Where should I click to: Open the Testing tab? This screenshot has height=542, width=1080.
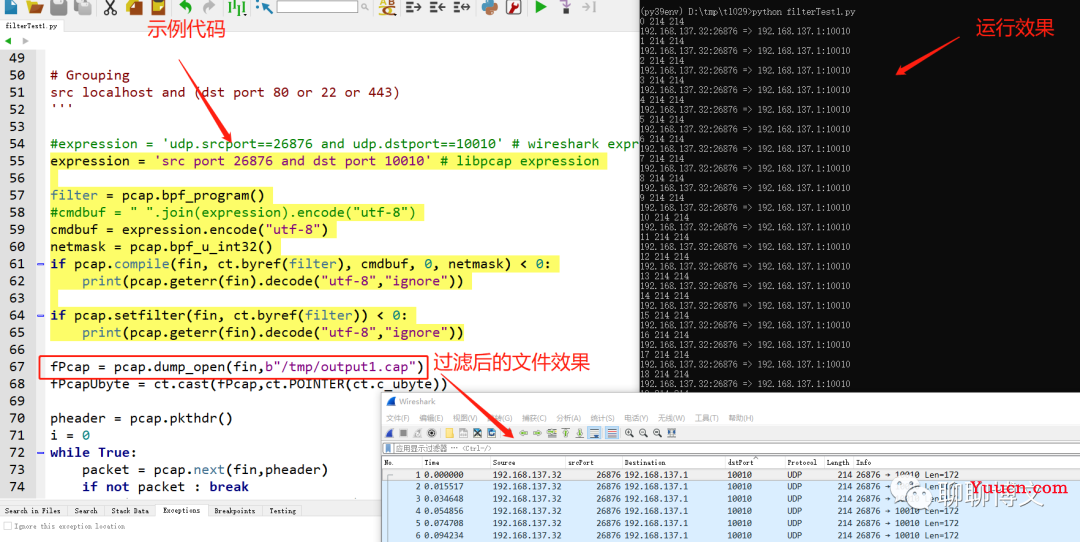[x=282, y=511]
